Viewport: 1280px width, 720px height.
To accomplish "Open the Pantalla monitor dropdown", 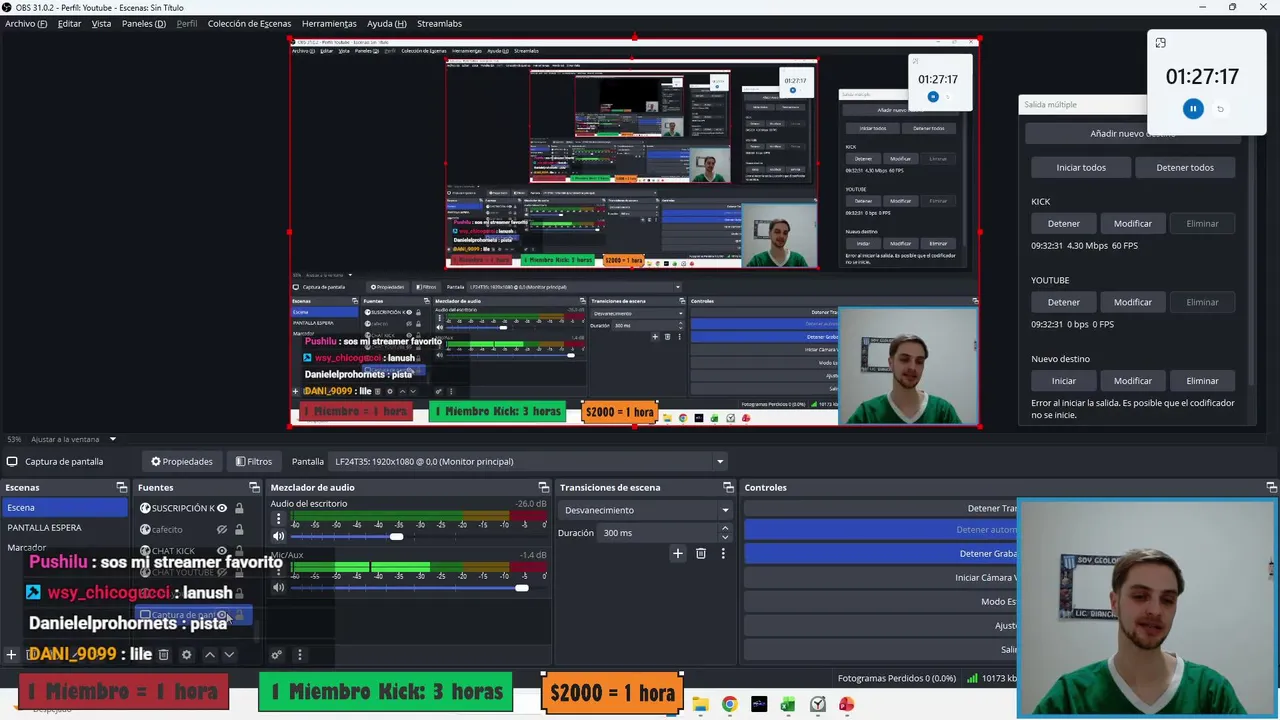I will click(x=529, y=461).
